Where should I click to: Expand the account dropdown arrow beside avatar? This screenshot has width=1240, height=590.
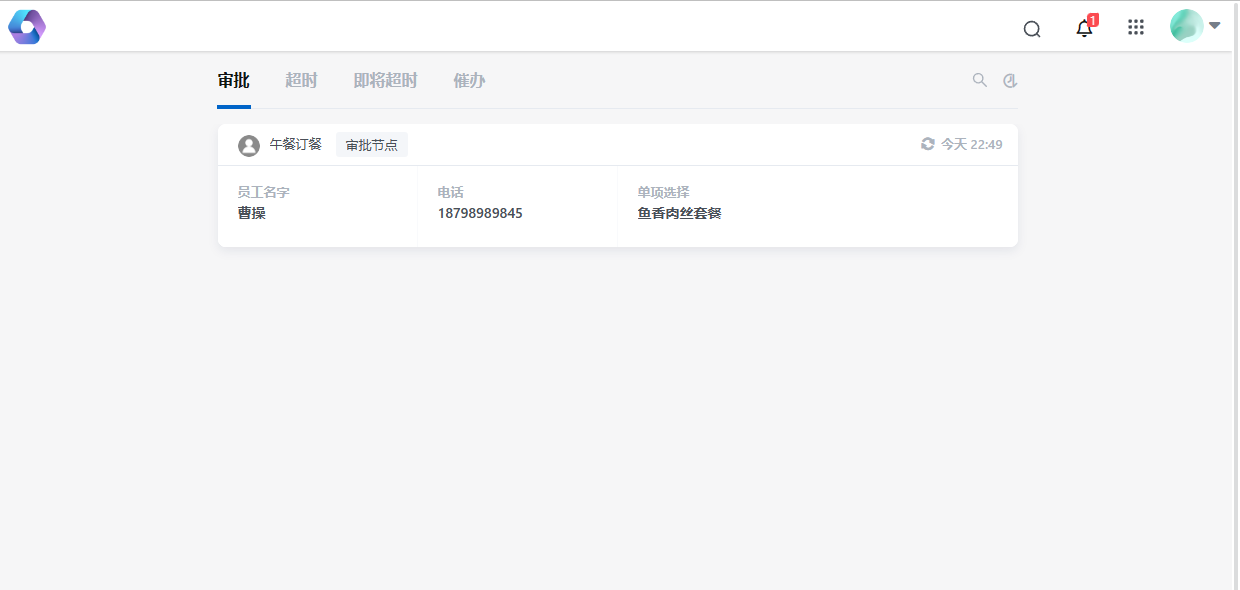(x=1215, y=25)
